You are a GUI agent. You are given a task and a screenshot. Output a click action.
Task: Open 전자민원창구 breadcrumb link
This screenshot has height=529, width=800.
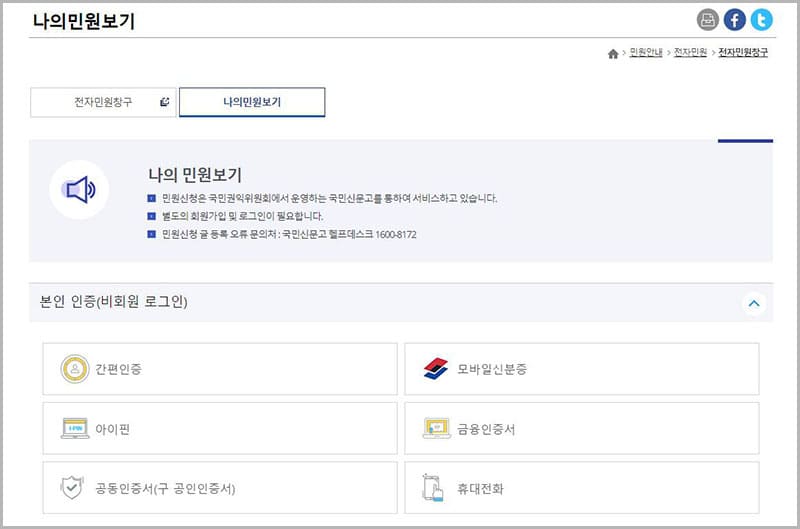coord(743,53)
